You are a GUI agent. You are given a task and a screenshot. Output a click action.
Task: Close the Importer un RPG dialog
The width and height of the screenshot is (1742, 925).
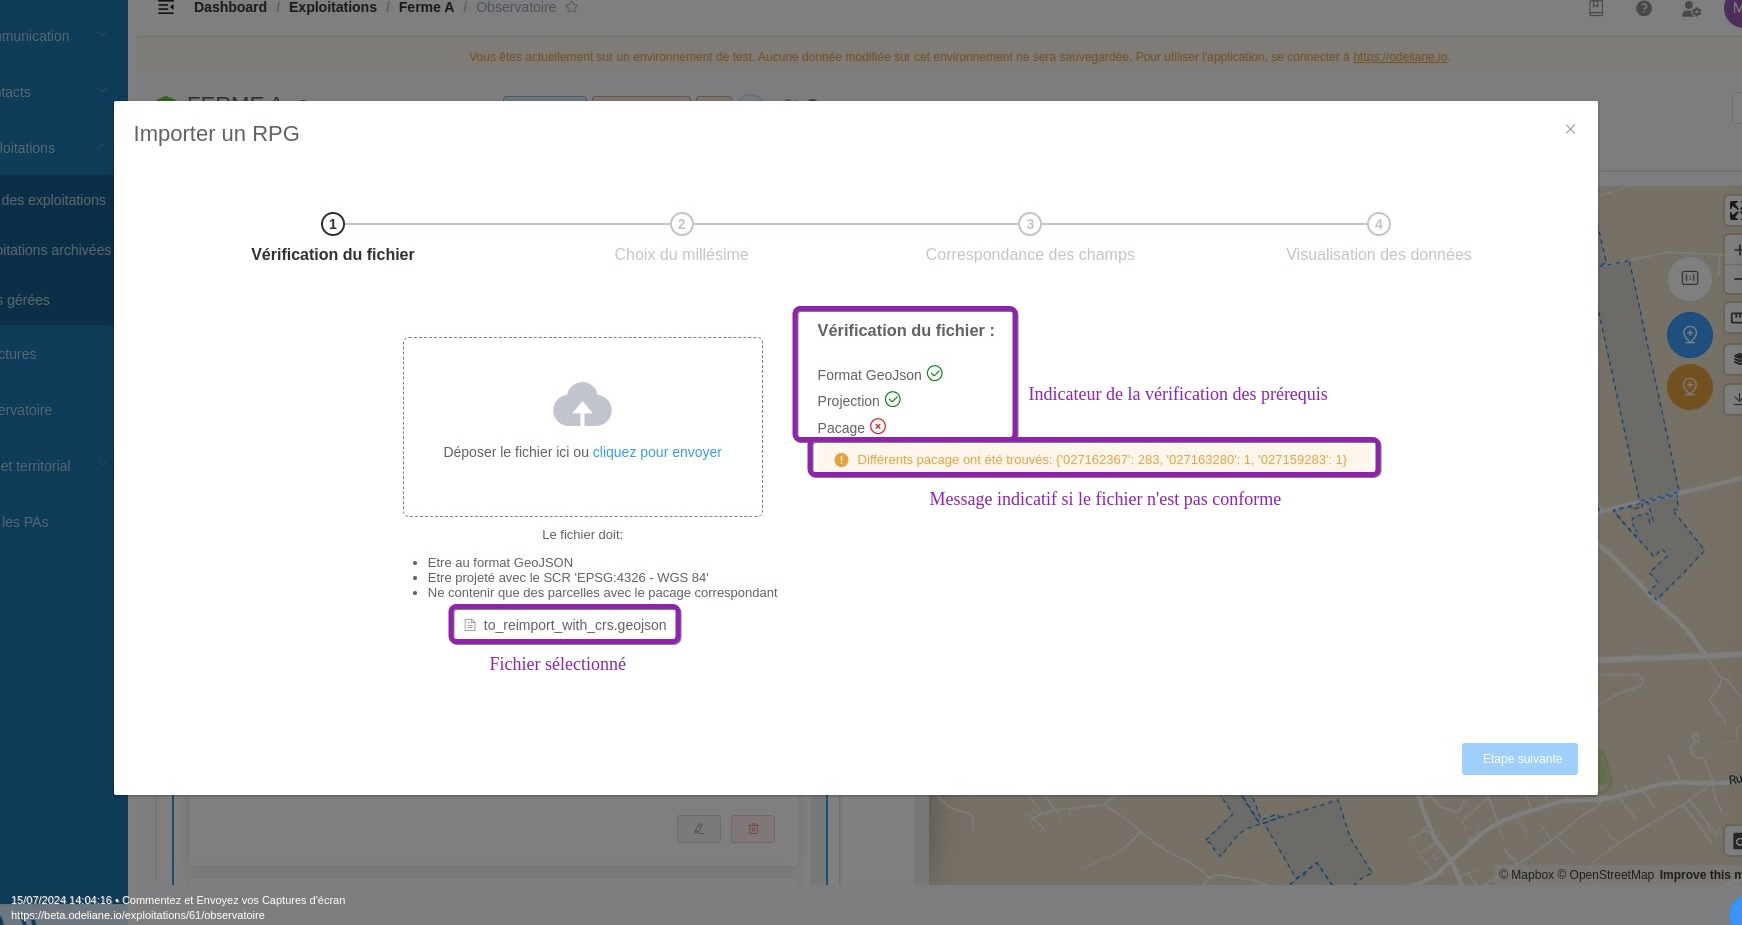1570,129
